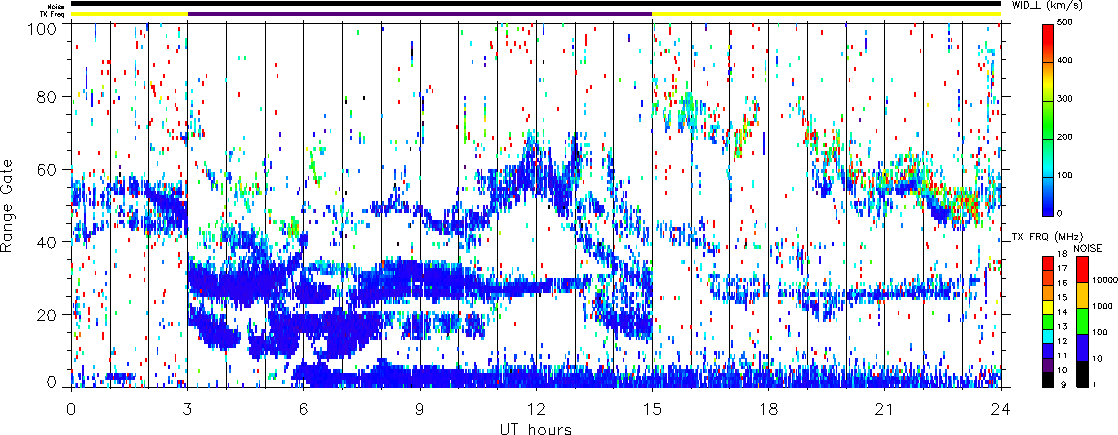Viewport: 1118px width, 435px height.
Task: Select the red 17–18 MHz frequency swatch
Action: 1047,262
